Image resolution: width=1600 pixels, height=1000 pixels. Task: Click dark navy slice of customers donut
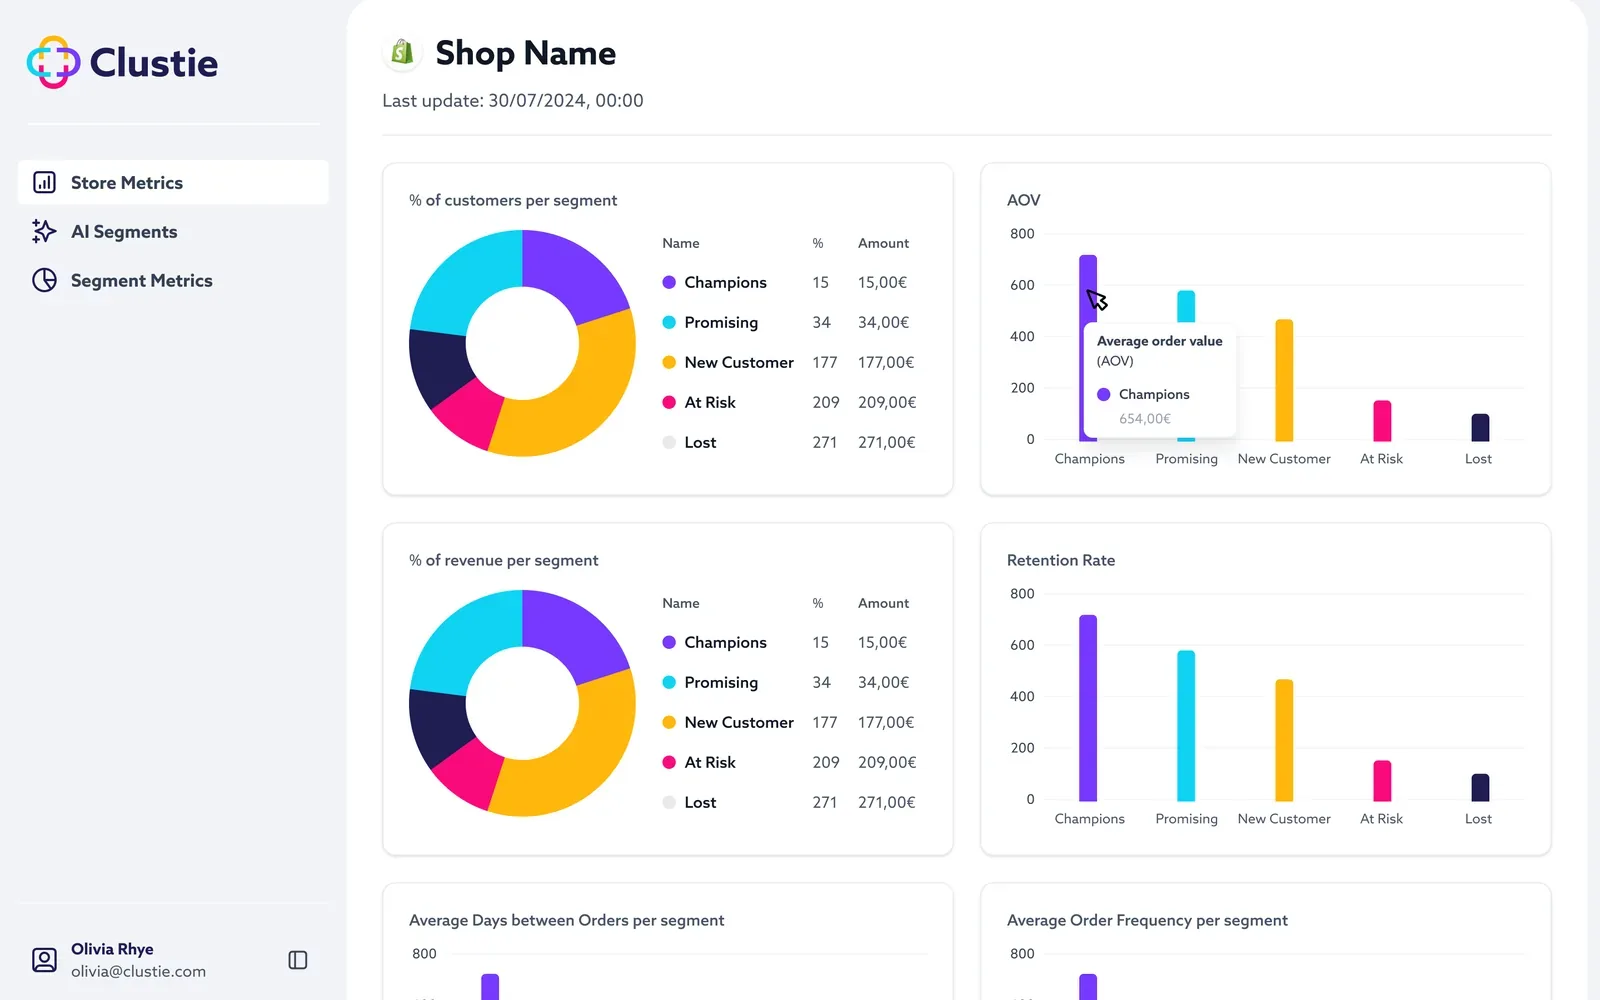pyautogui.click(x=438, y=366)
